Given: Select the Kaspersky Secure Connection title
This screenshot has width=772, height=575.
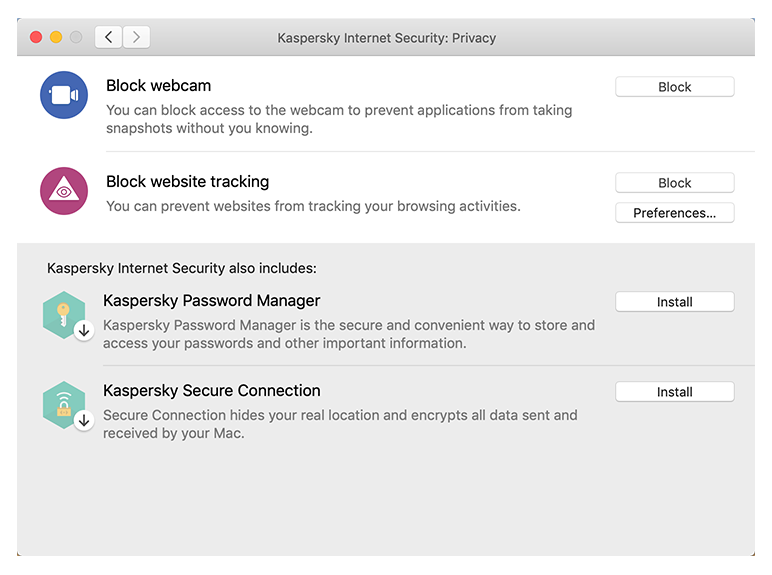Looking at the screenshot, I should (211, 391).
